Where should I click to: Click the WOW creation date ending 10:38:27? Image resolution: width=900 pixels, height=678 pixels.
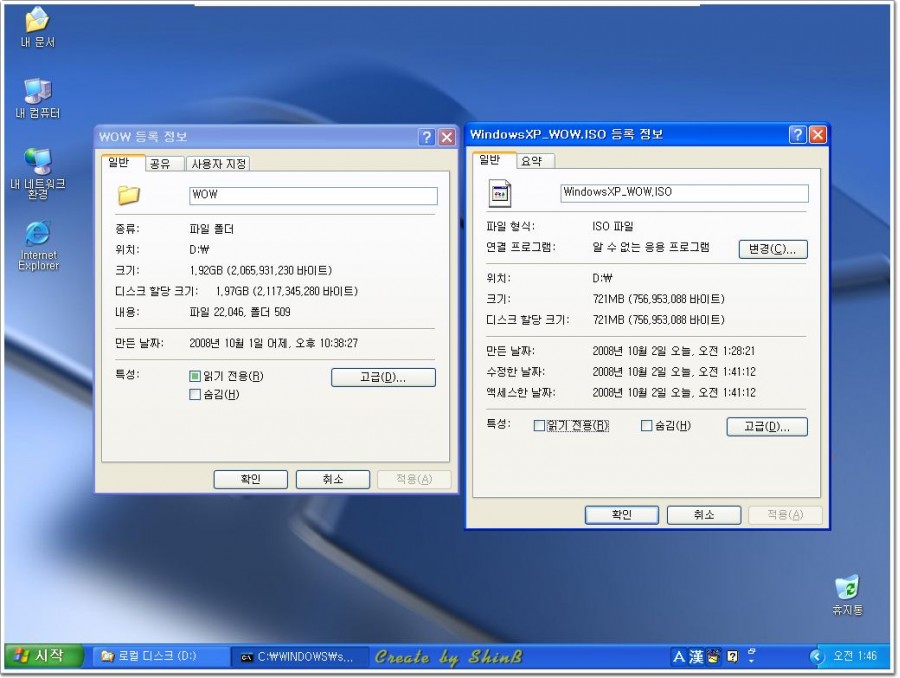274,343
